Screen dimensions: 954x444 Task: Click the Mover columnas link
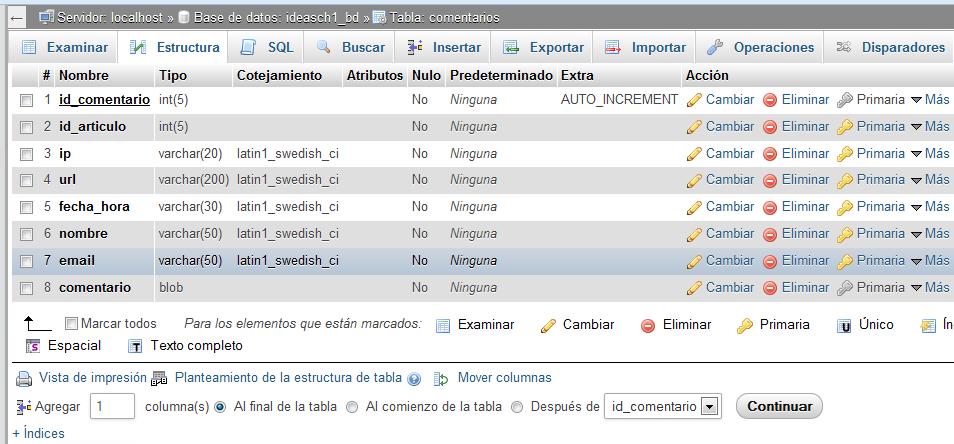[504, 378]
